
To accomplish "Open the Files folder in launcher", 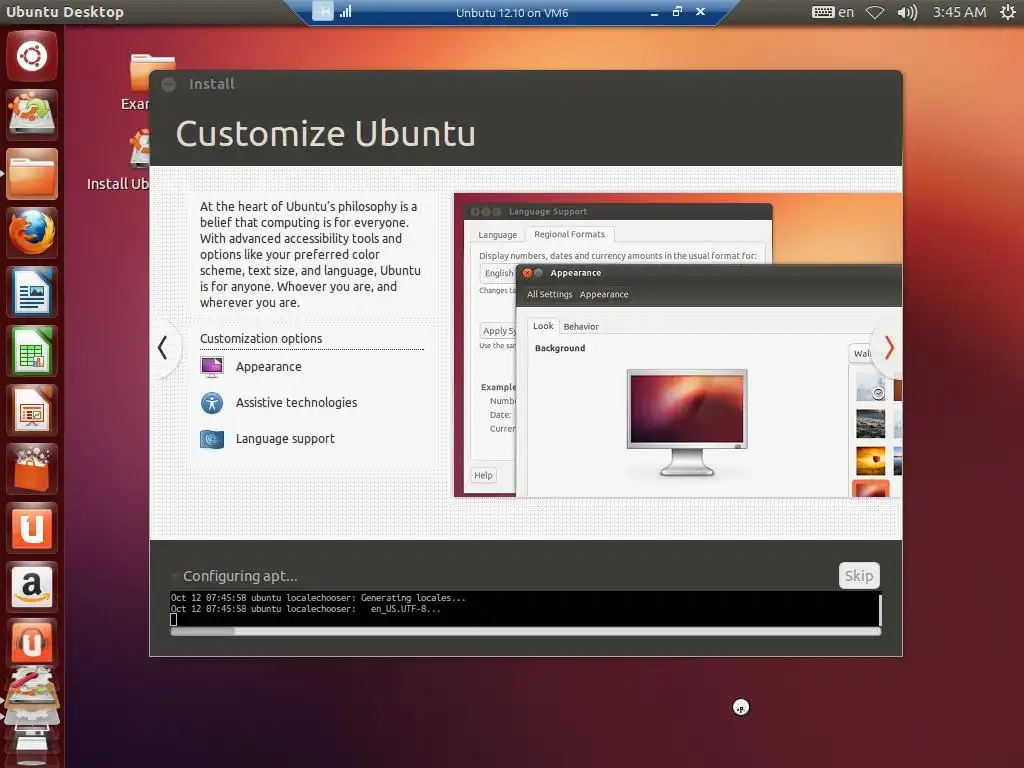I will (31, 174).
